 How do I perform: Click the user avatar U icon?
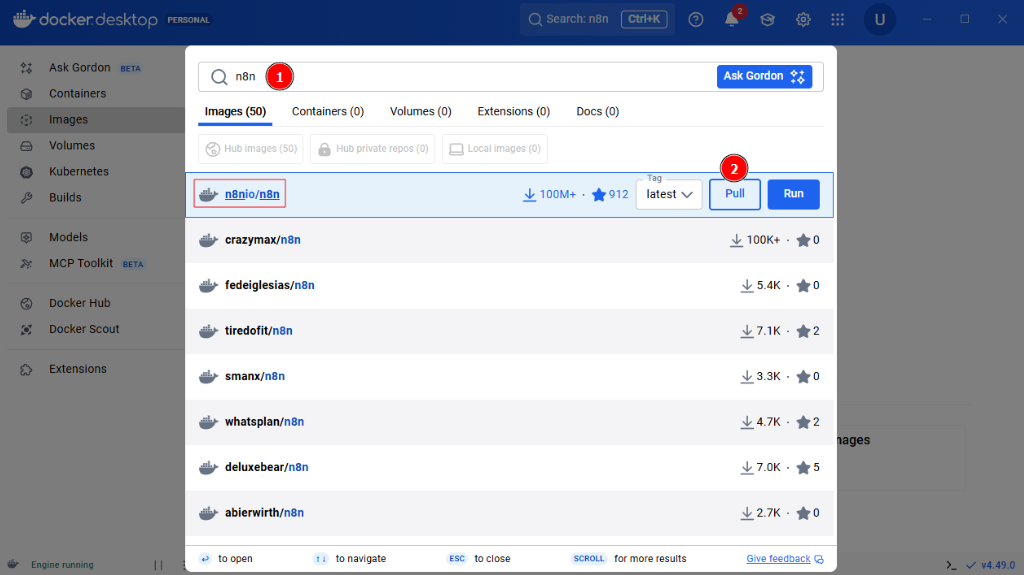879,20
